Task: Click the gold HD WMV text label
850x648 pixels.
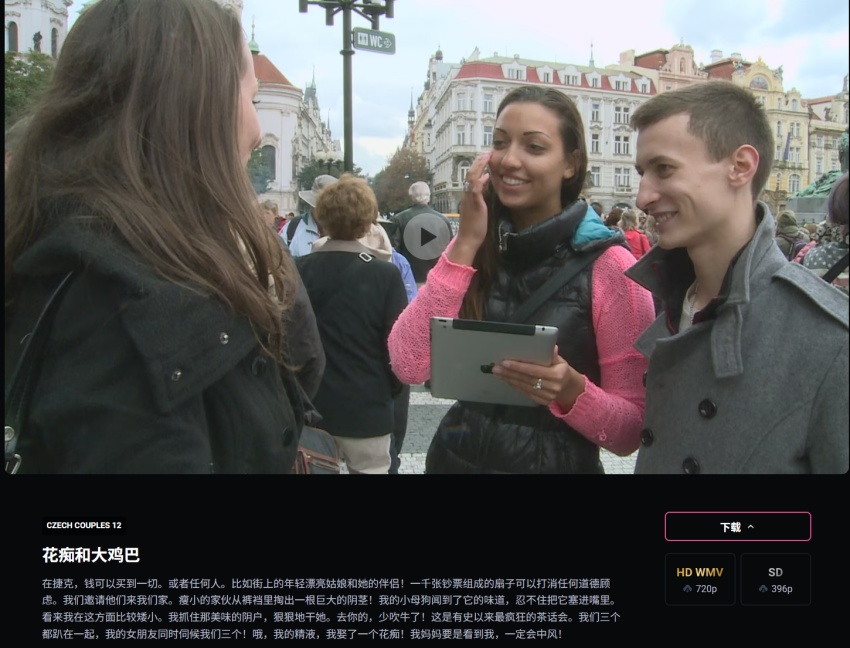Action: [699, 572]
